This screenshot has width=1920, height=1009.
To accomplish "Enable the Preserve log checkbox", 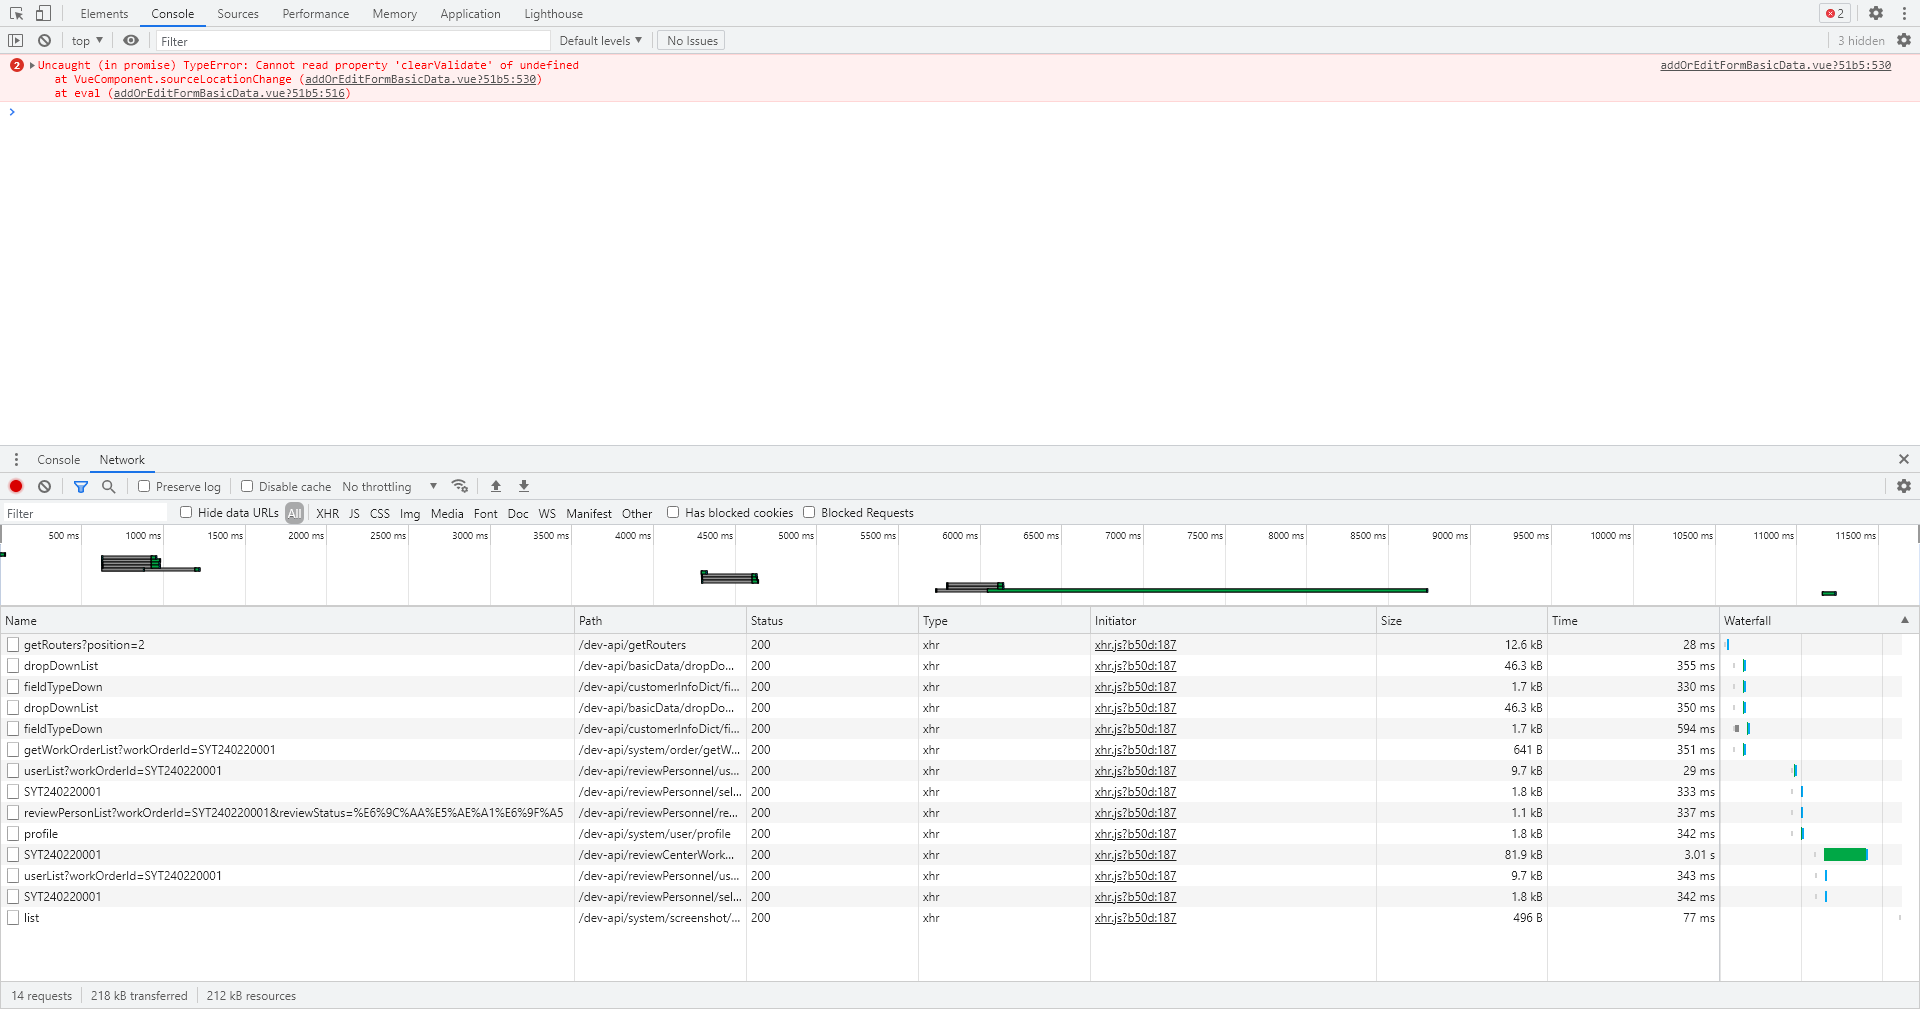I will (x=144, y=487).
